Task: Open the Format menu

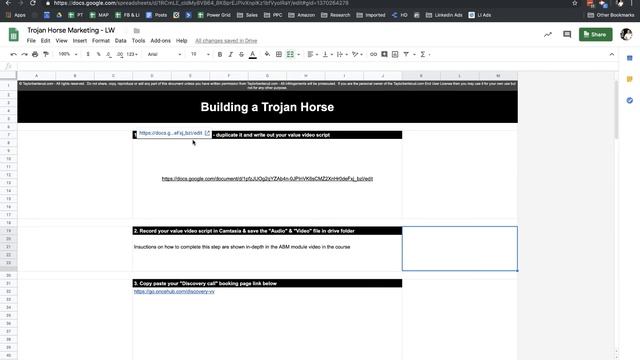Action: click(x=101, y=41)
